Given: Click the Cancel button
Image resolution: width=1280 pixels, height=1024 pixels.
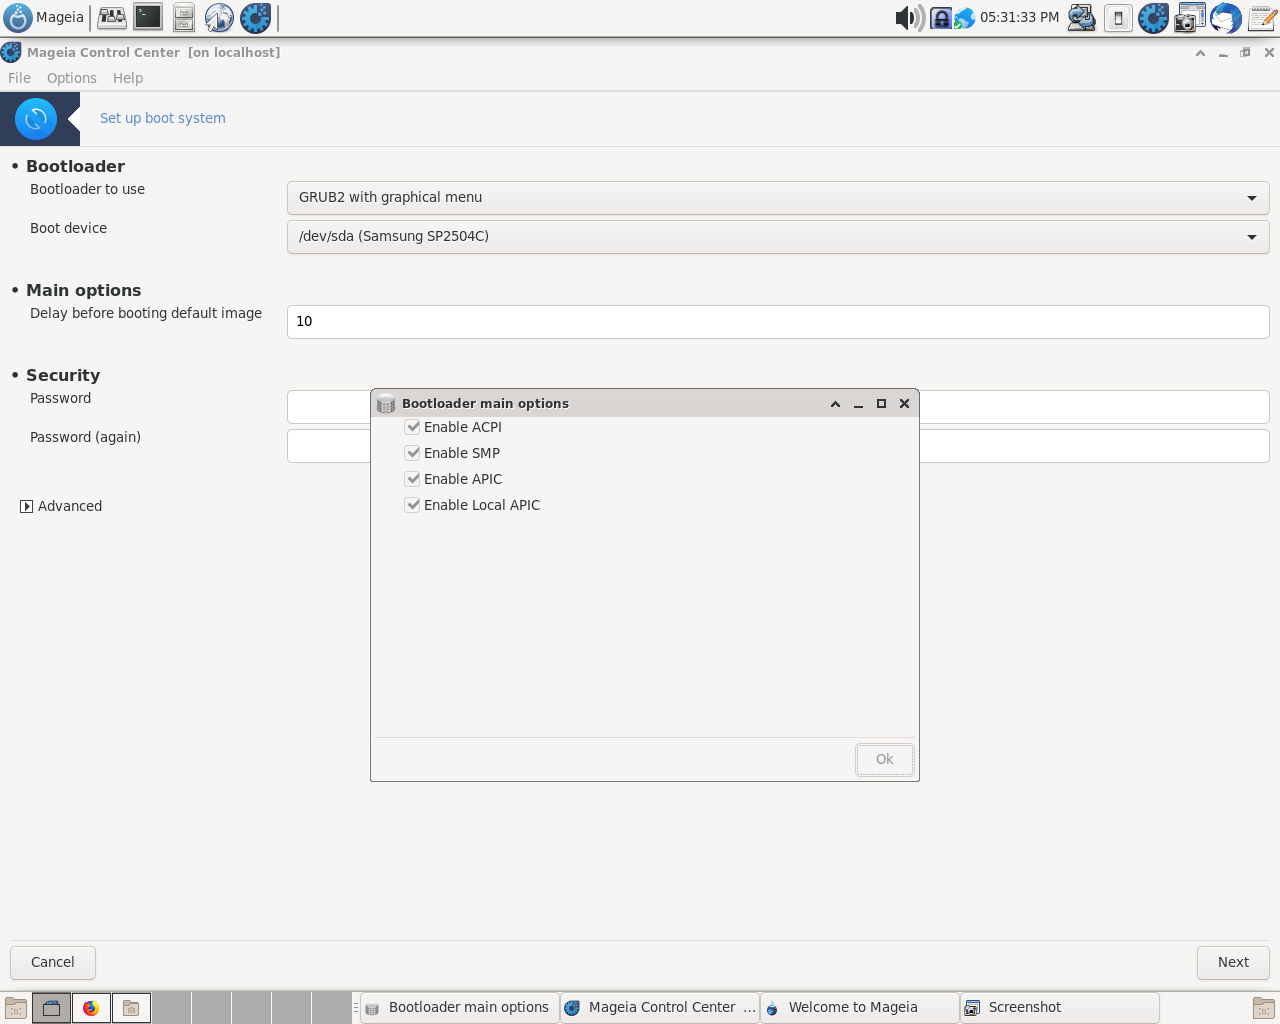Looking at the screenshot, I should coord(53,962).
